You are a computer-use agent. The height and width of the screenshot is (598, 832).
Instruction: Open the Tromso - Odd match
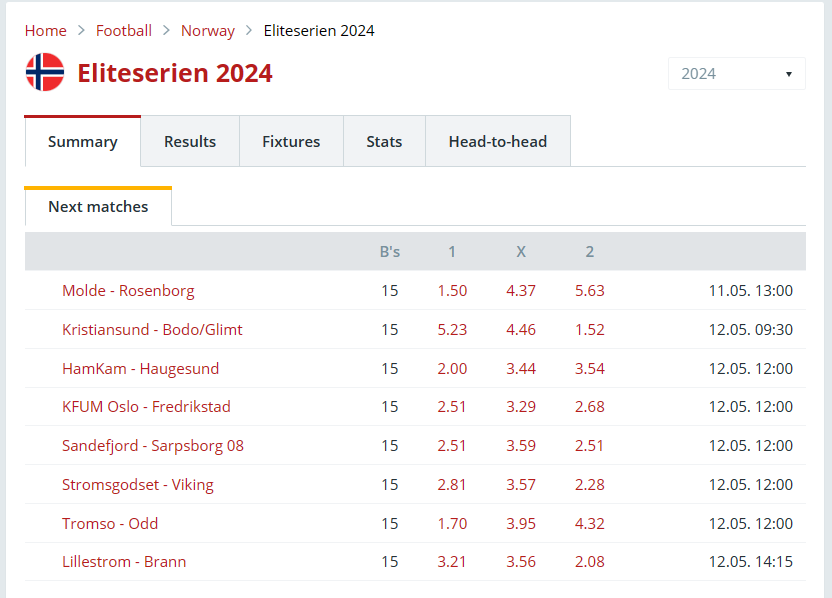(x=110, y=524)
